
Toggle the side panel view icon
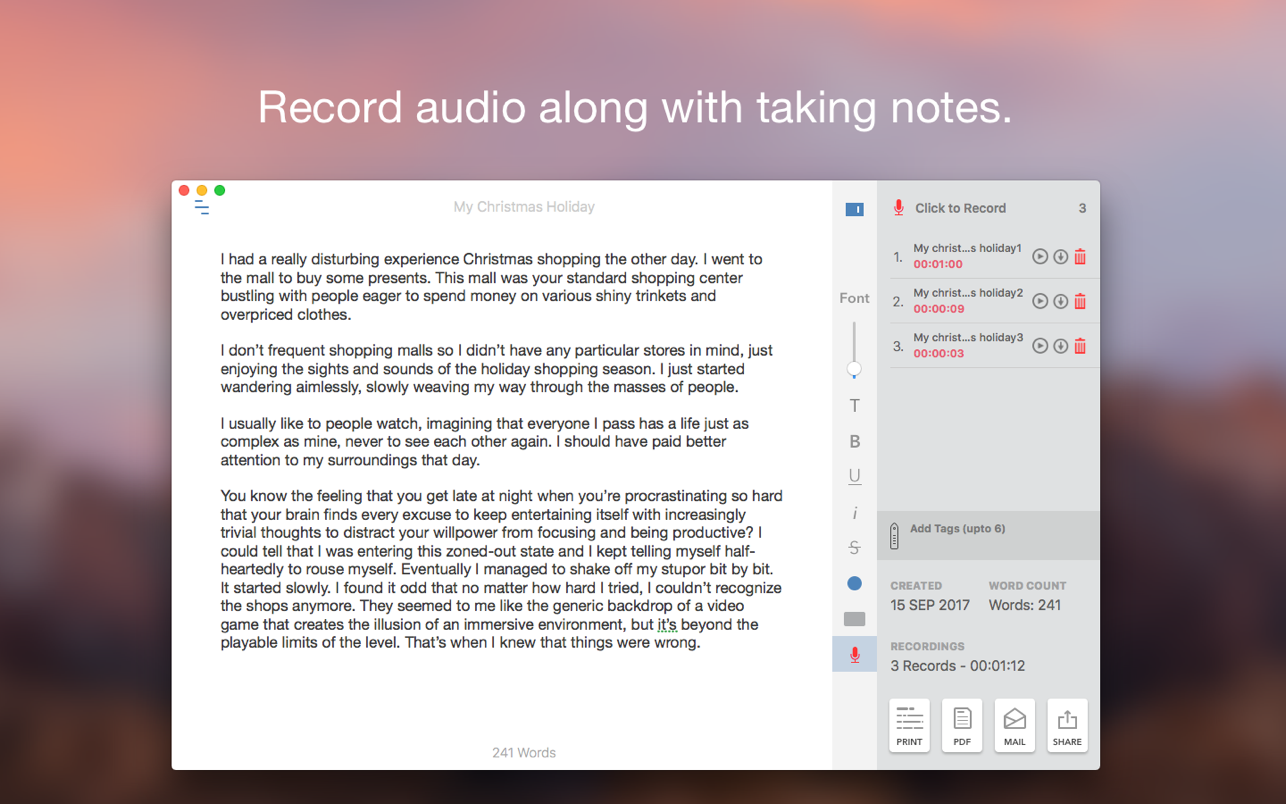pyautogui.click(x=854, y=209)
